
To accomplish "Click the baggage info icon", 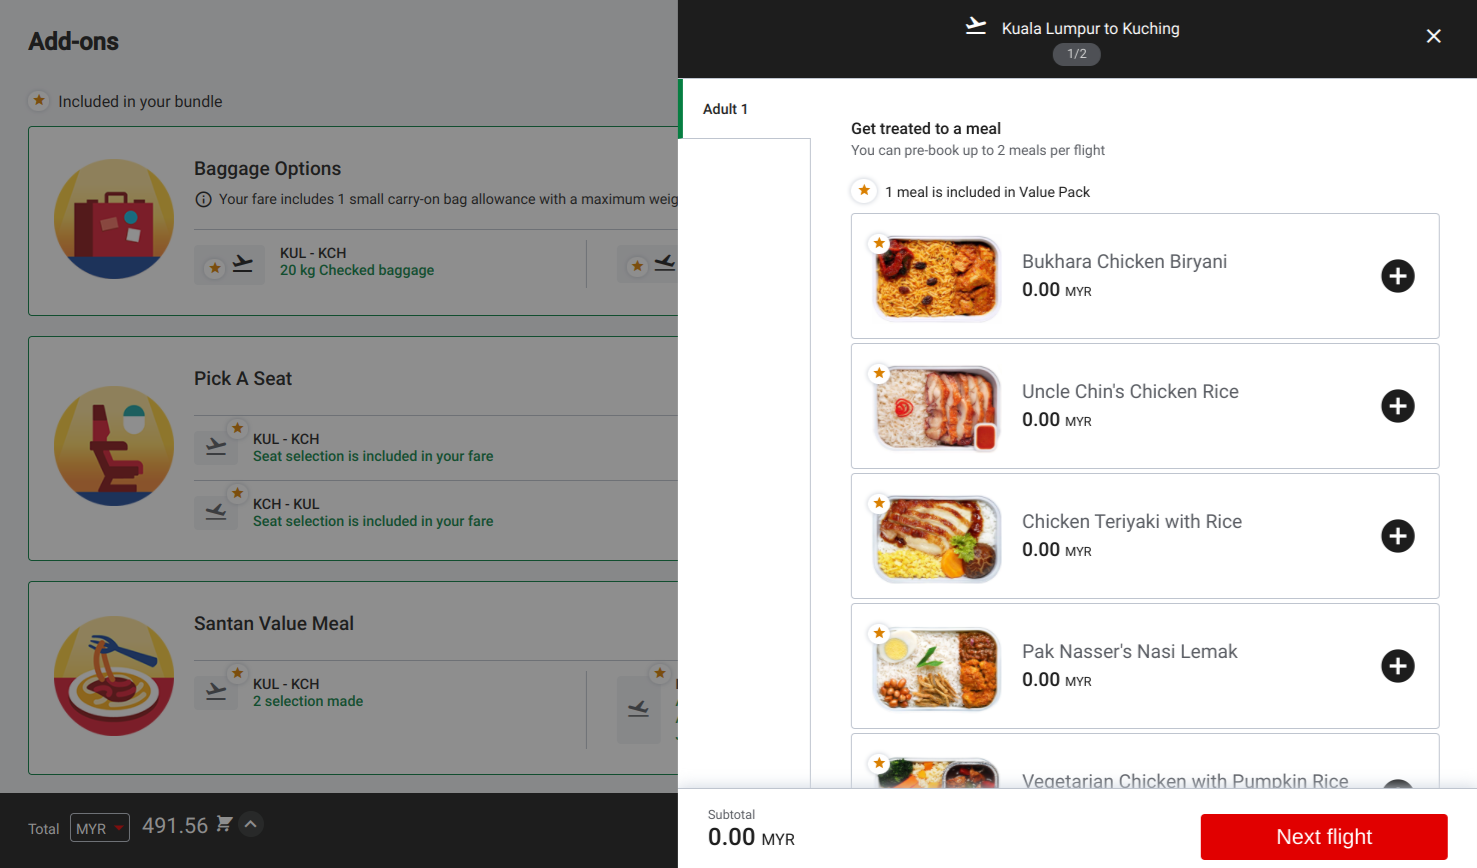I will pyautogui.click(x=203, y=199).
